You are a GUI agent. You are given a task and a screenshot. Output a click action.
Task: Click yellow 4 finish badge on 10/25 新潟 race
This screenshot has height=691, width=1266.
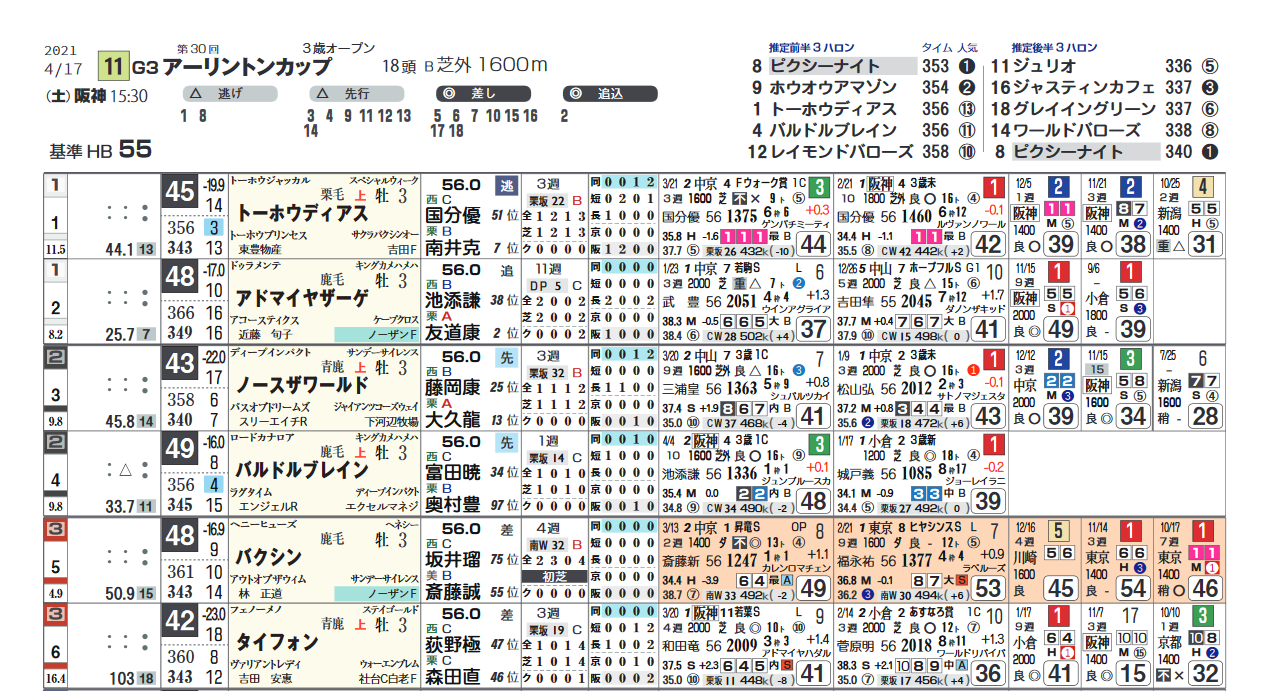point(1204,187)
